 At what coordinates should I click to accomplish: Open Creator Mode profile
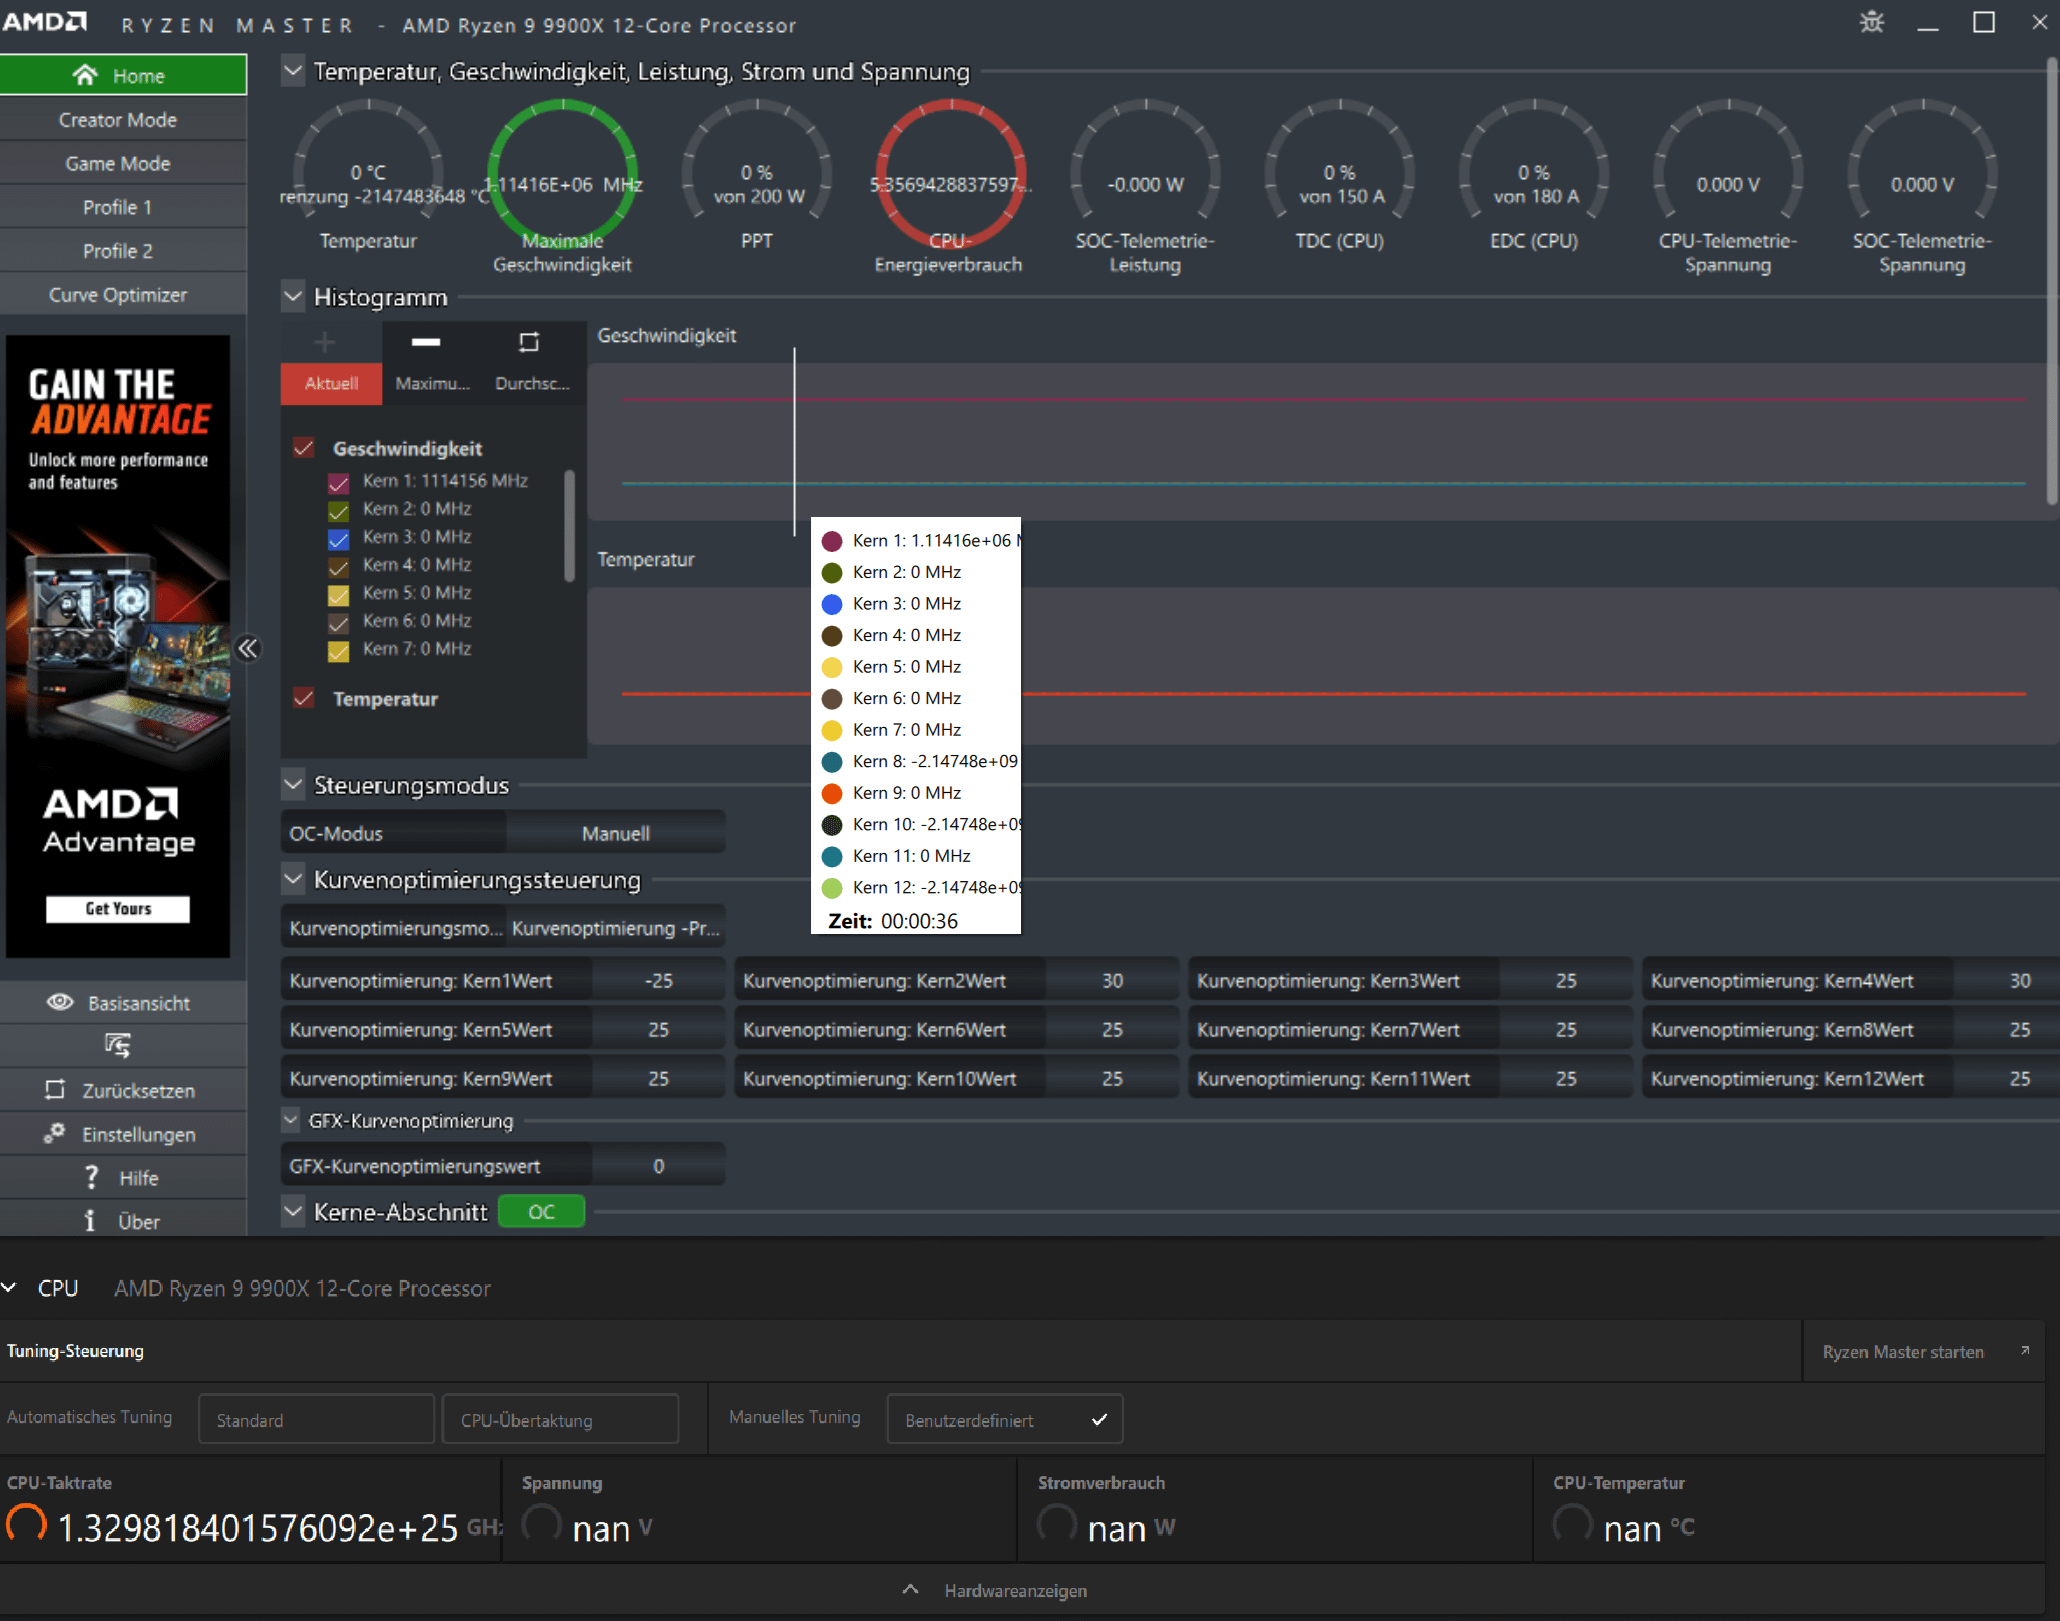click(123, 119)
